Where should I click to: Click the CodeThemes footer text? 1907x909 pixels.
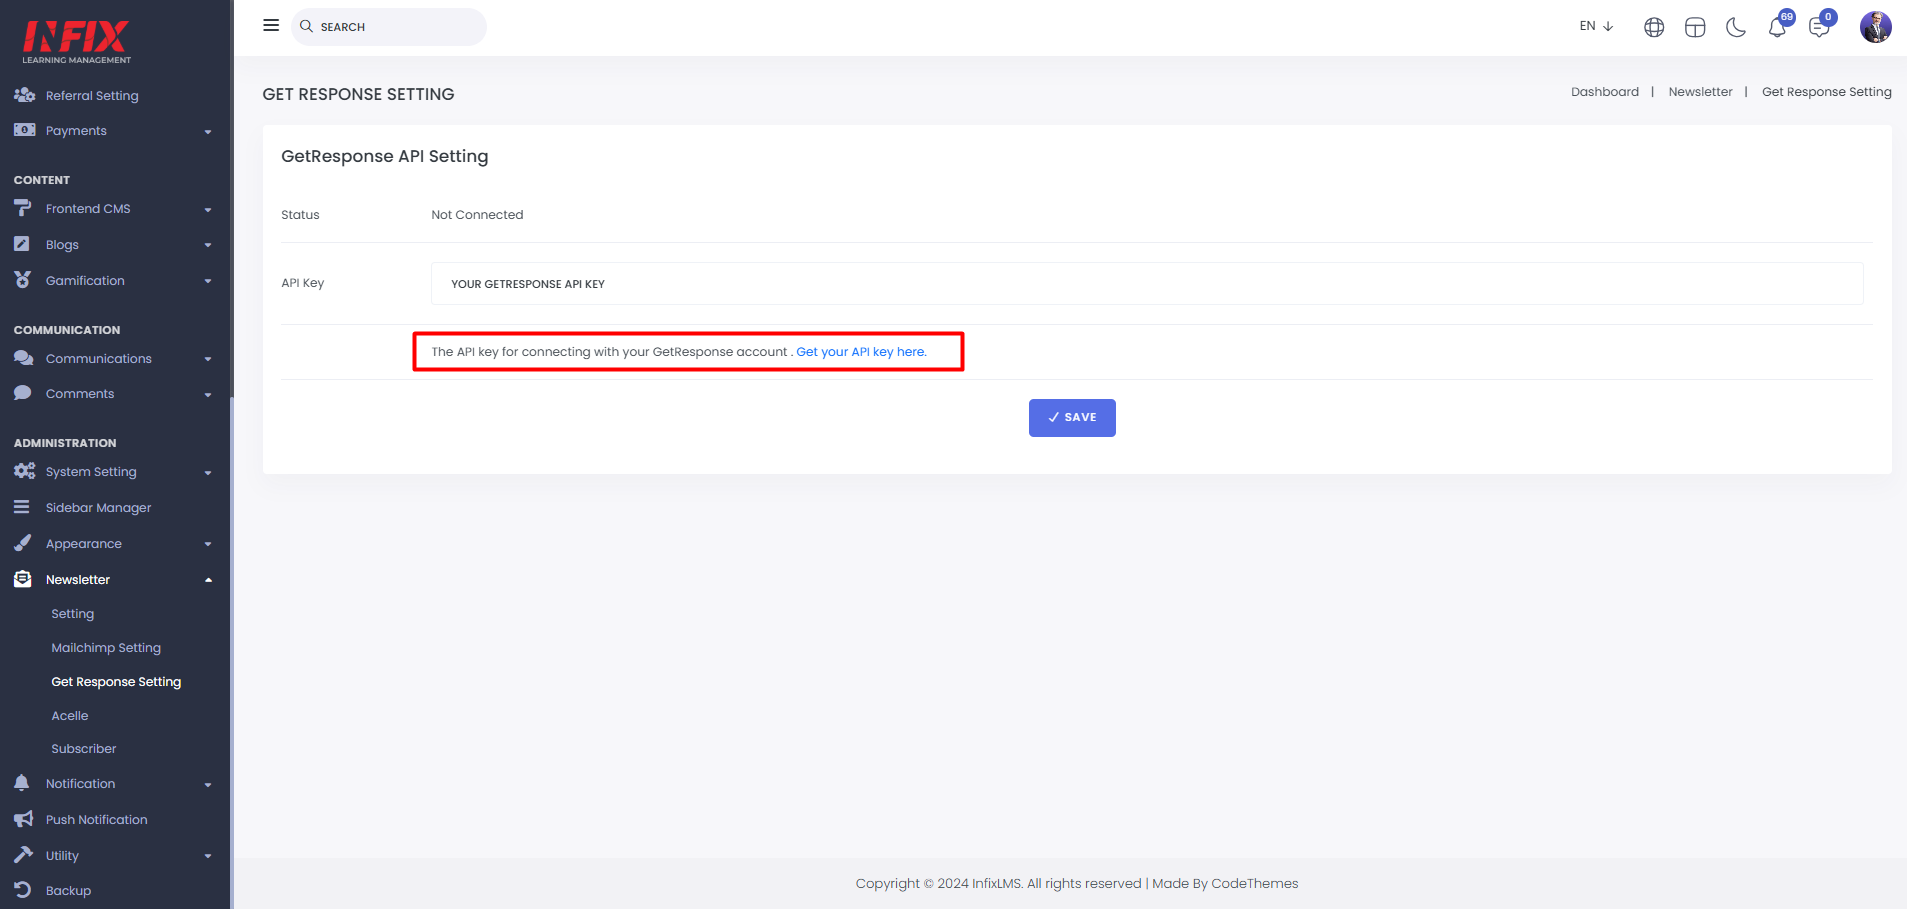[x=1254, y=884]
